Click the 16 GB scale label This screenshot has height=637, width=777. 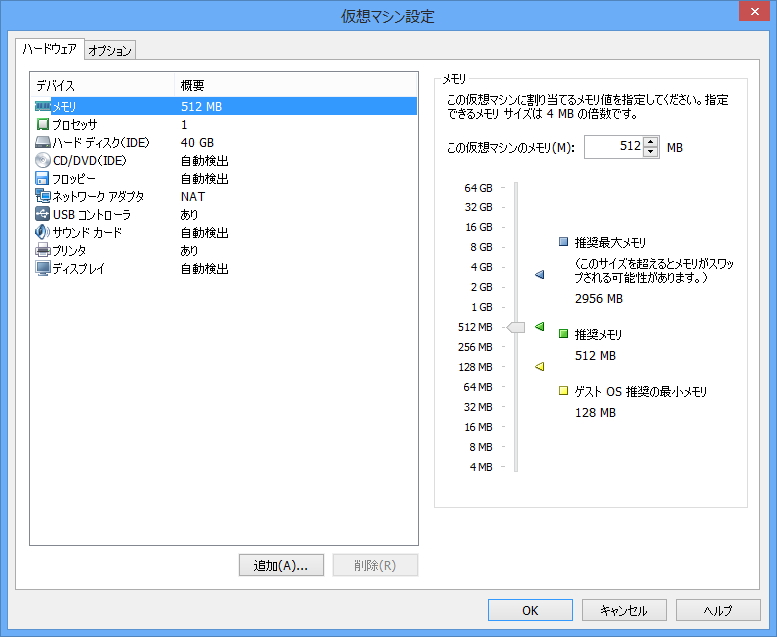pyautogui.click(x=478, y=227)
